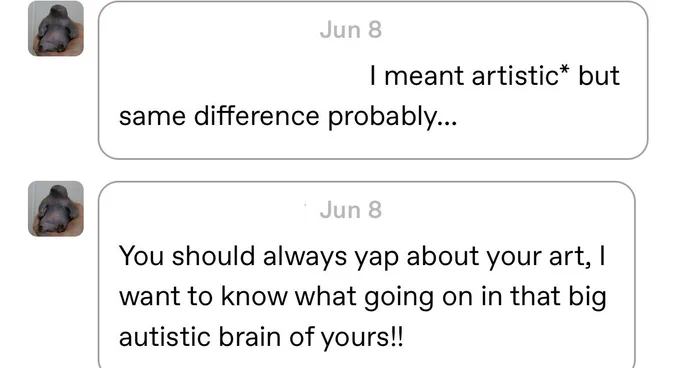680x368 pixels.
Task: Click the "Jun 8" timestamp above "I meant artistic*"
Action: pos(351,30)
